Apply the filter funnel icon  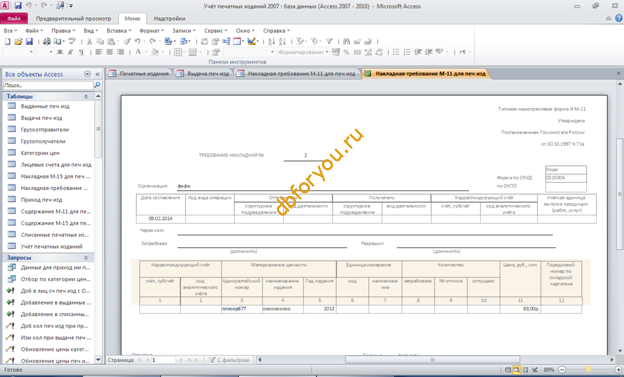click(329, 41)
